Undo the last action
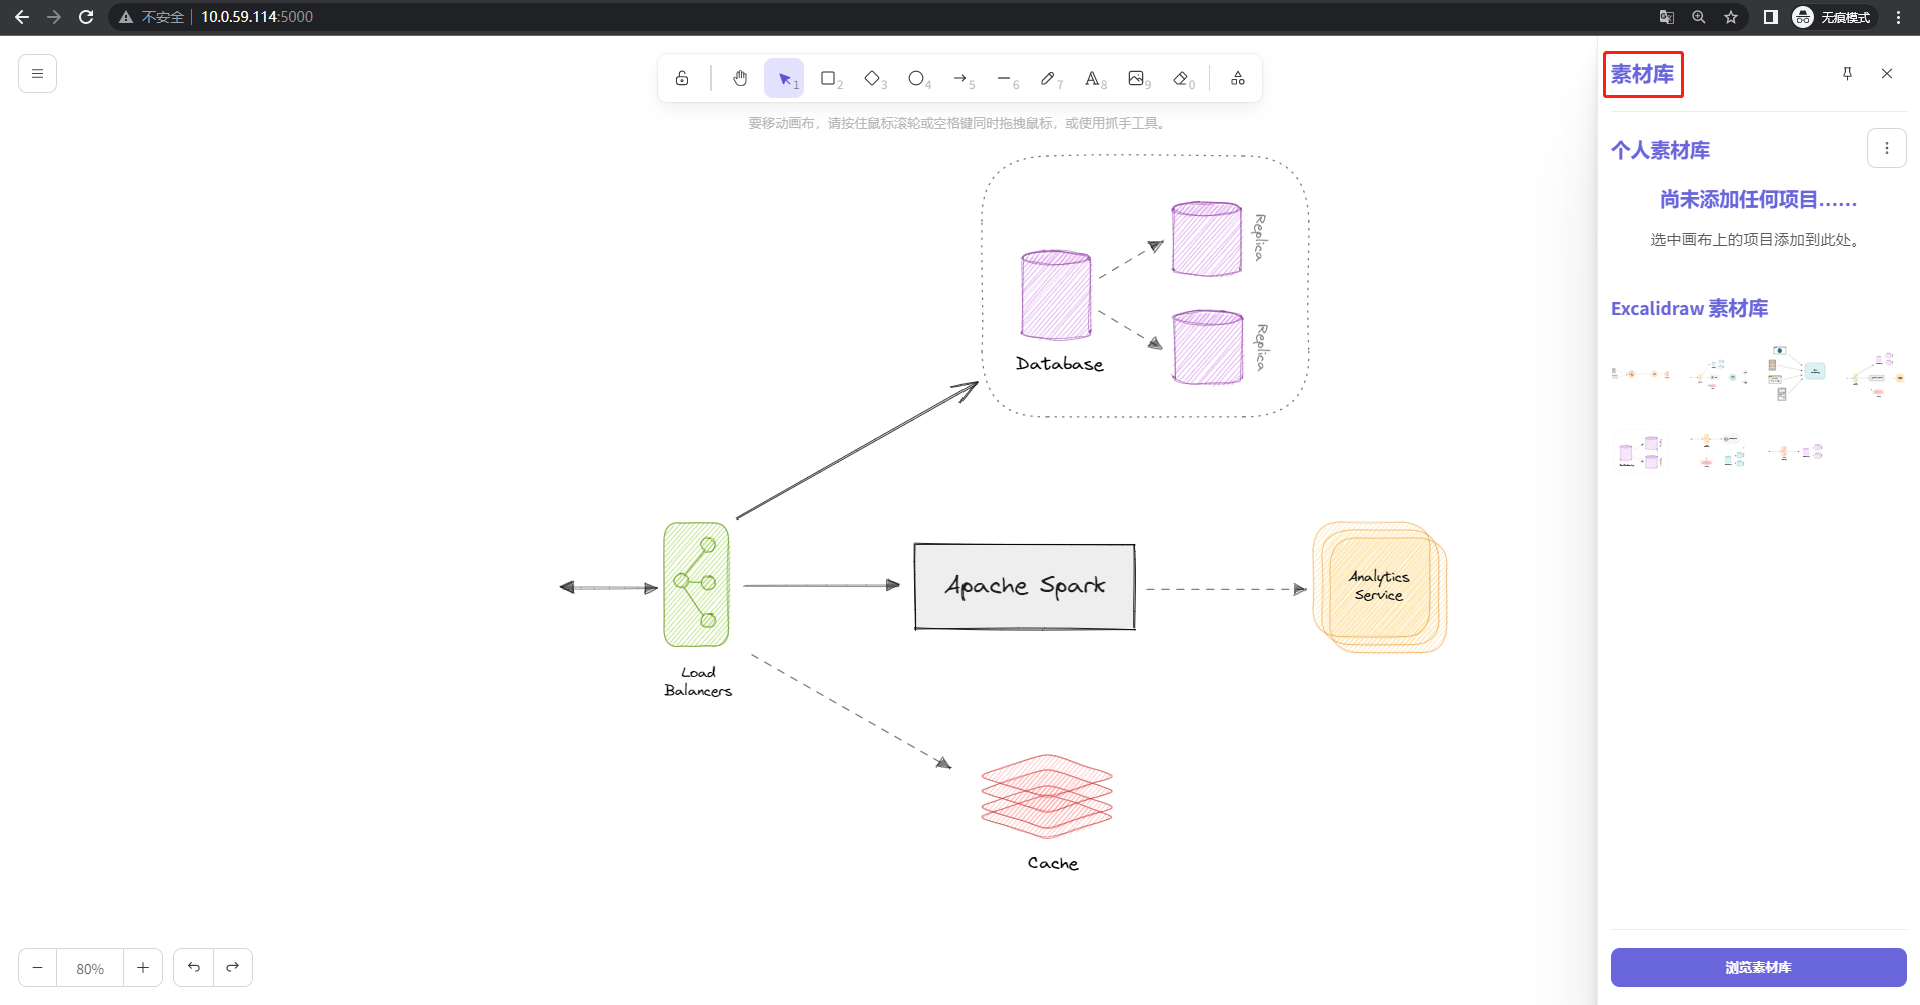The image size is (1920, 1005). tap(194, 967)
